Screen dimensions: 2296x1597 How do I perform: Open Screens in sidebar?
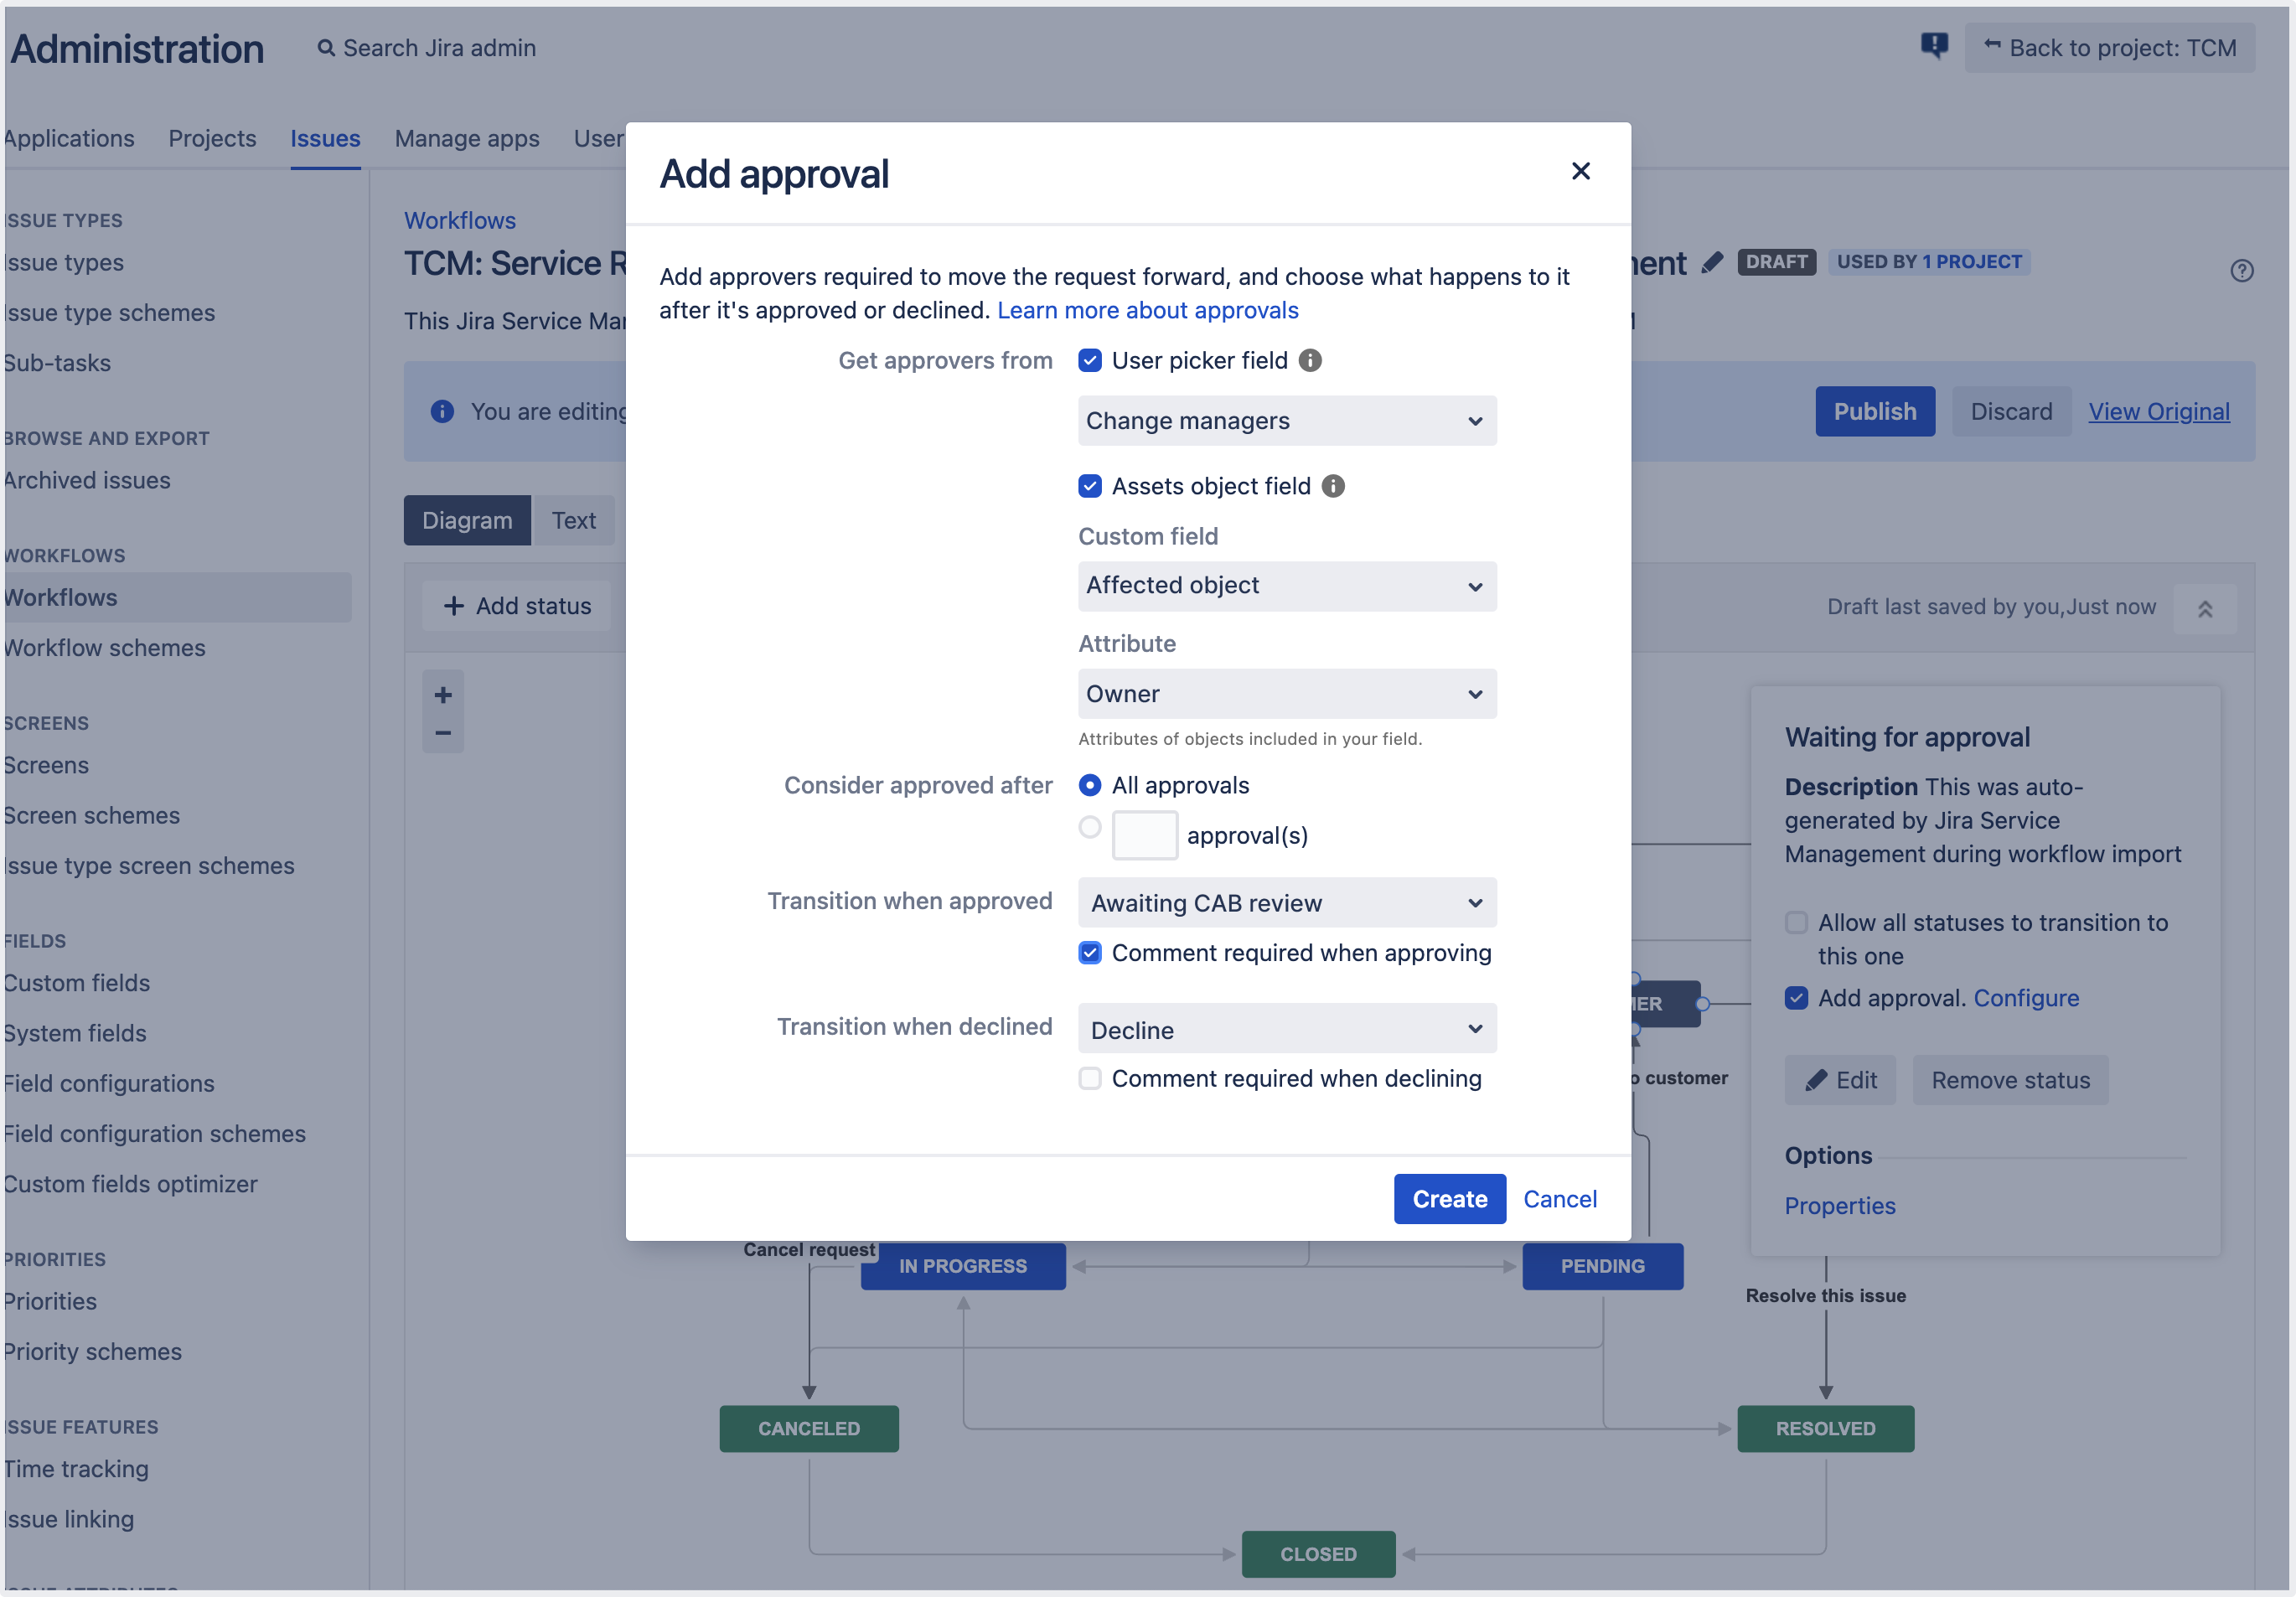pyautogui.click(x=46, y=765)
